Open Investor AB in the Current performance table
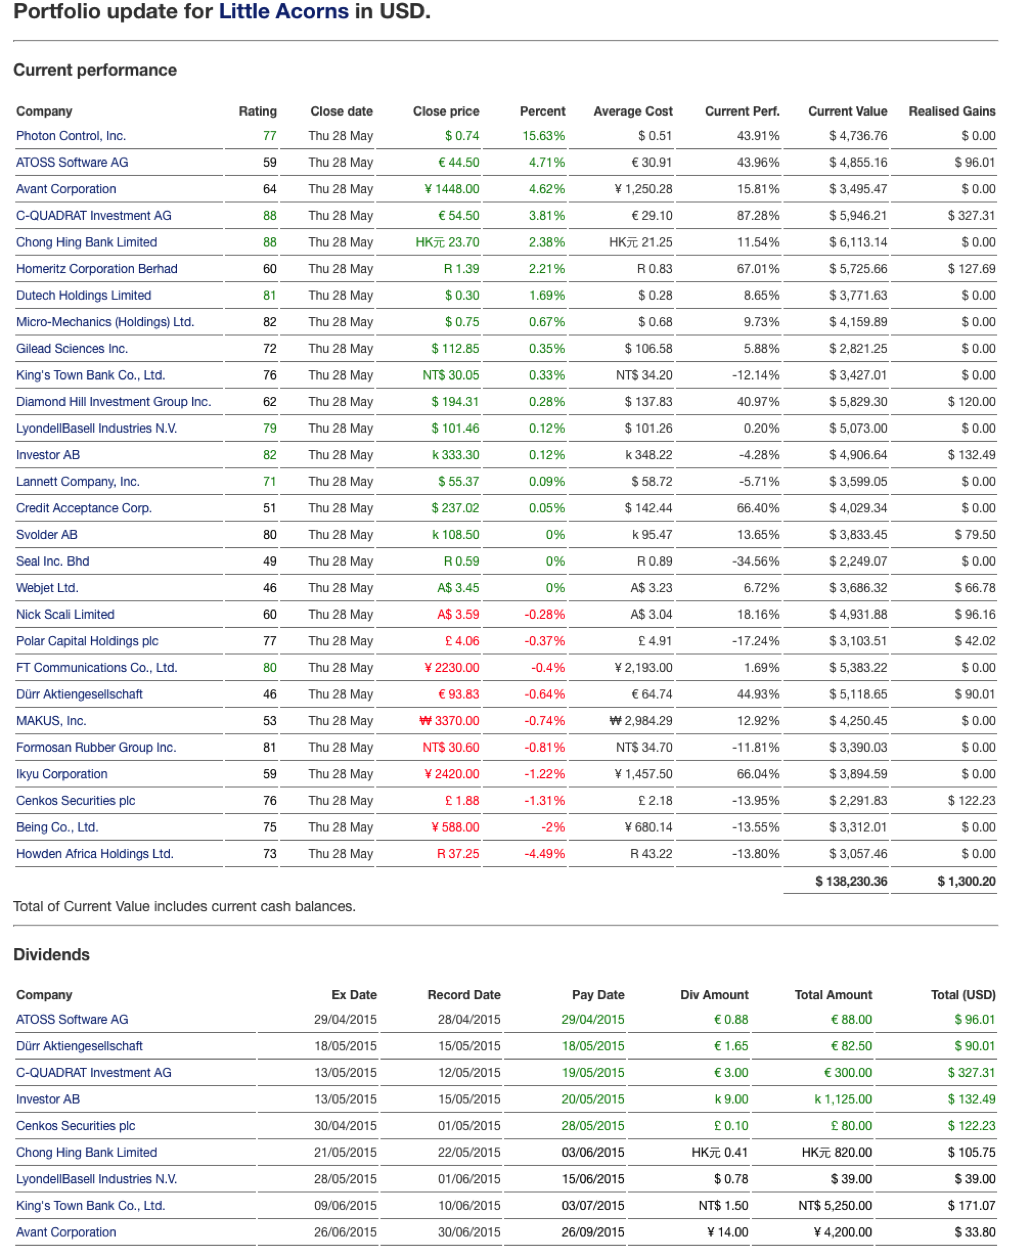Image resolution: width=1013 pixels, height=1256 pixels. coord(48,455)
